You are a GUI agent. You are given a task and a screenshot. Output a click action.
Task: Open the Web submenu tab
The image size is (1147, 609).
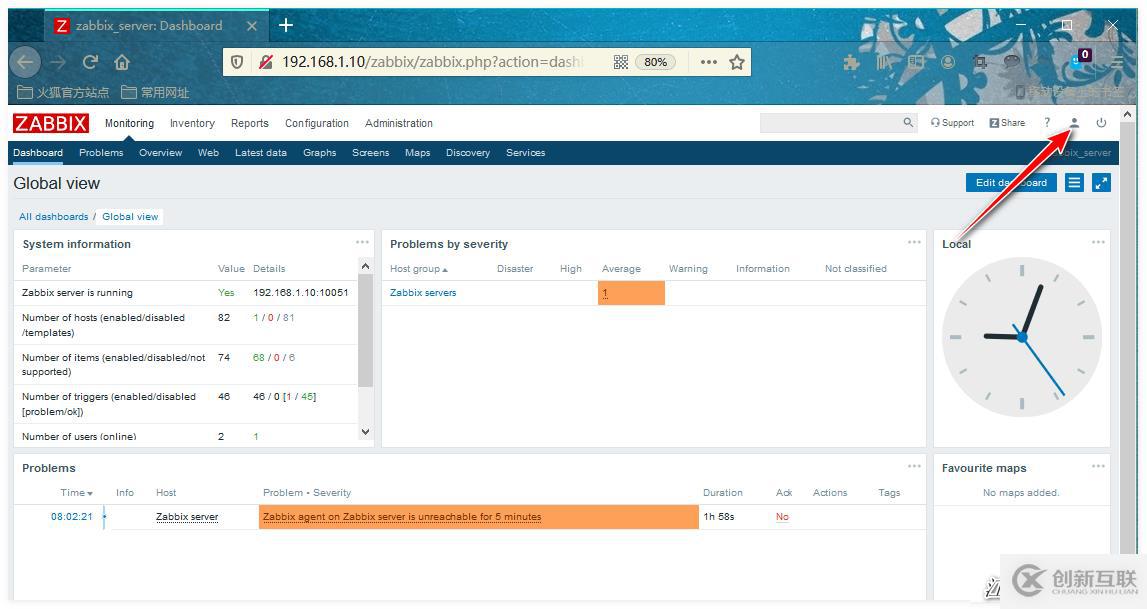[x=208, y=153]
